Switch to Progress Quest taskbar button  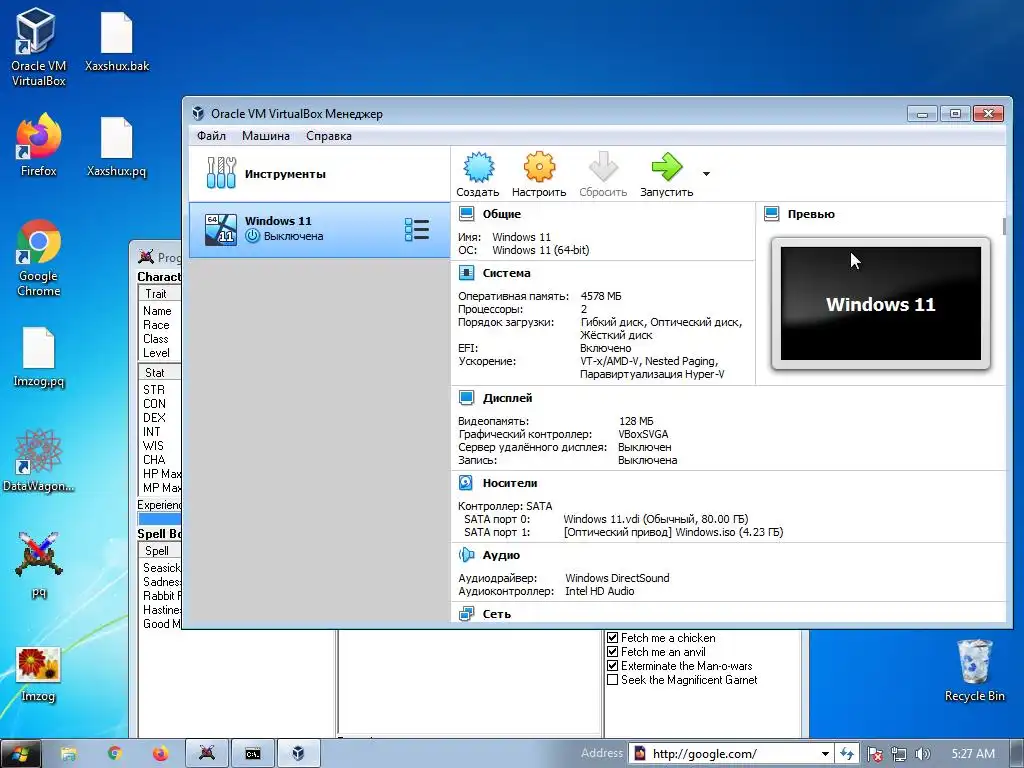(207, 754)
